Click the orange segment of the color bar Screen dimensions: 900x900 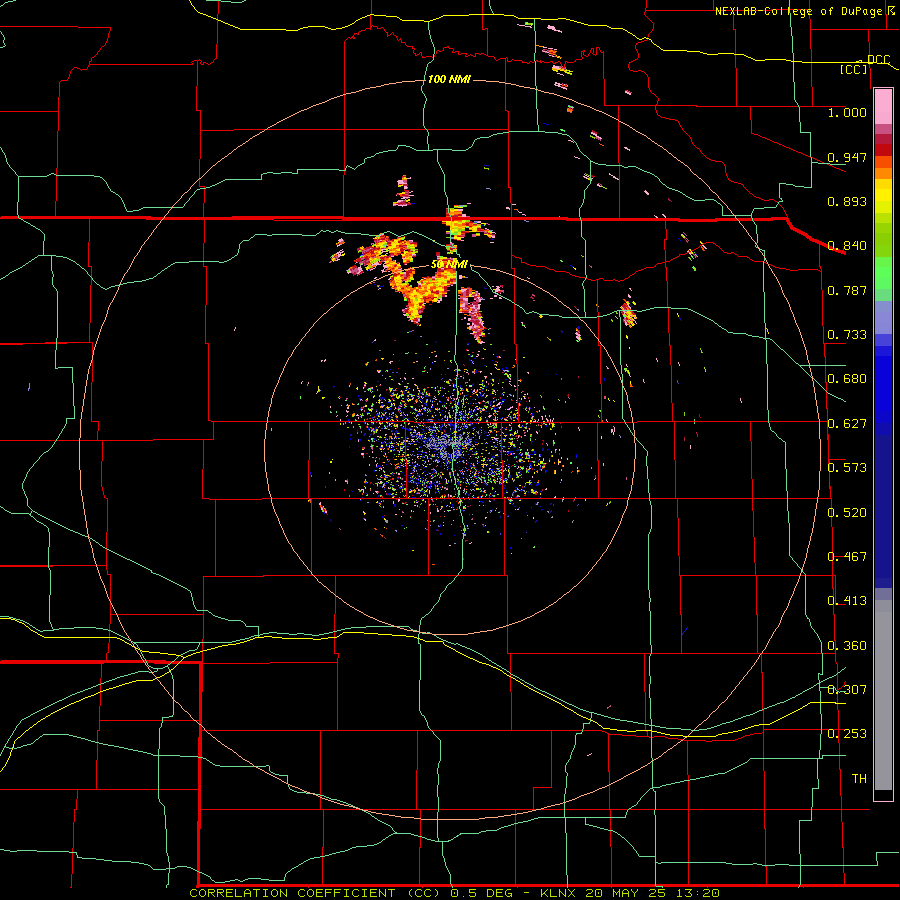[883, 168]
